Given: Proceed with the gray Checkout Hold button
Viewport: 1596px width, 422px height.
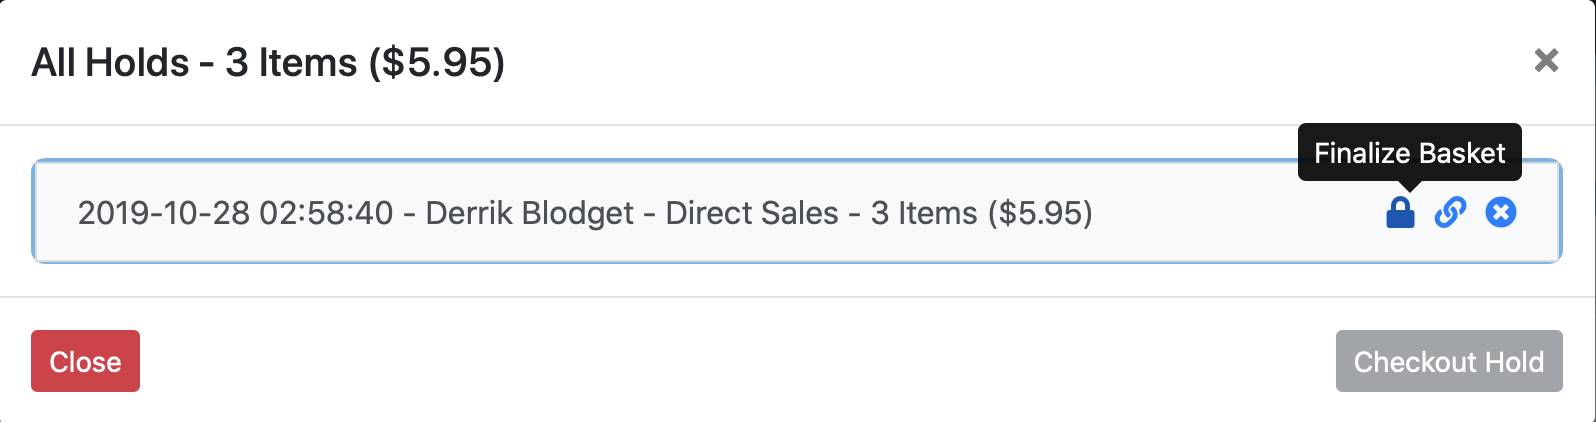Looking at the screenshot, I should point(1449,361).
